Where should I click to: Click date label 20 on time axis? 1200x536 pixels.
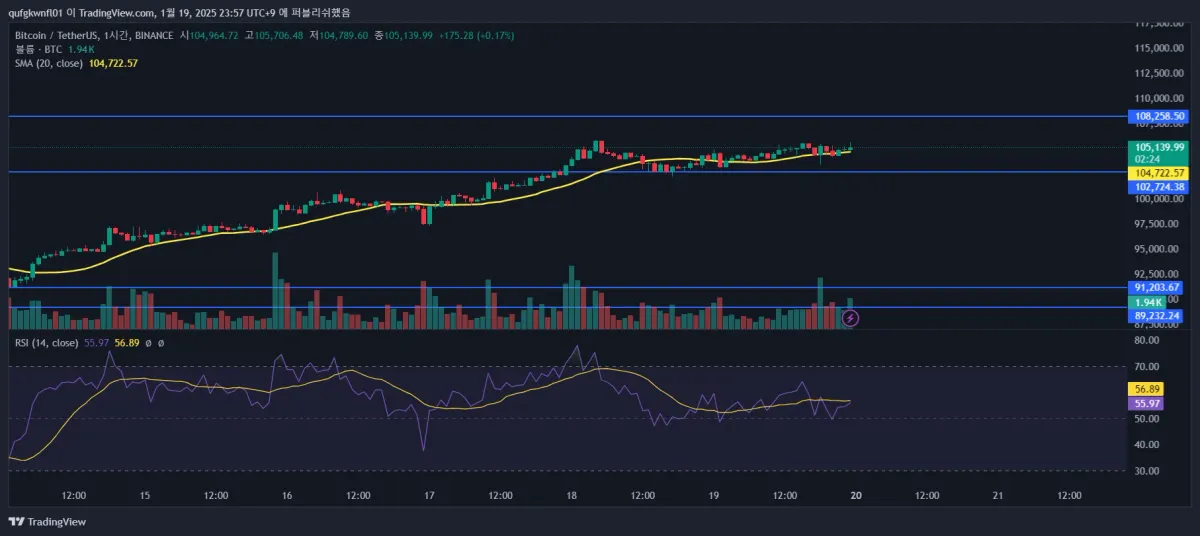pos(856,495)
